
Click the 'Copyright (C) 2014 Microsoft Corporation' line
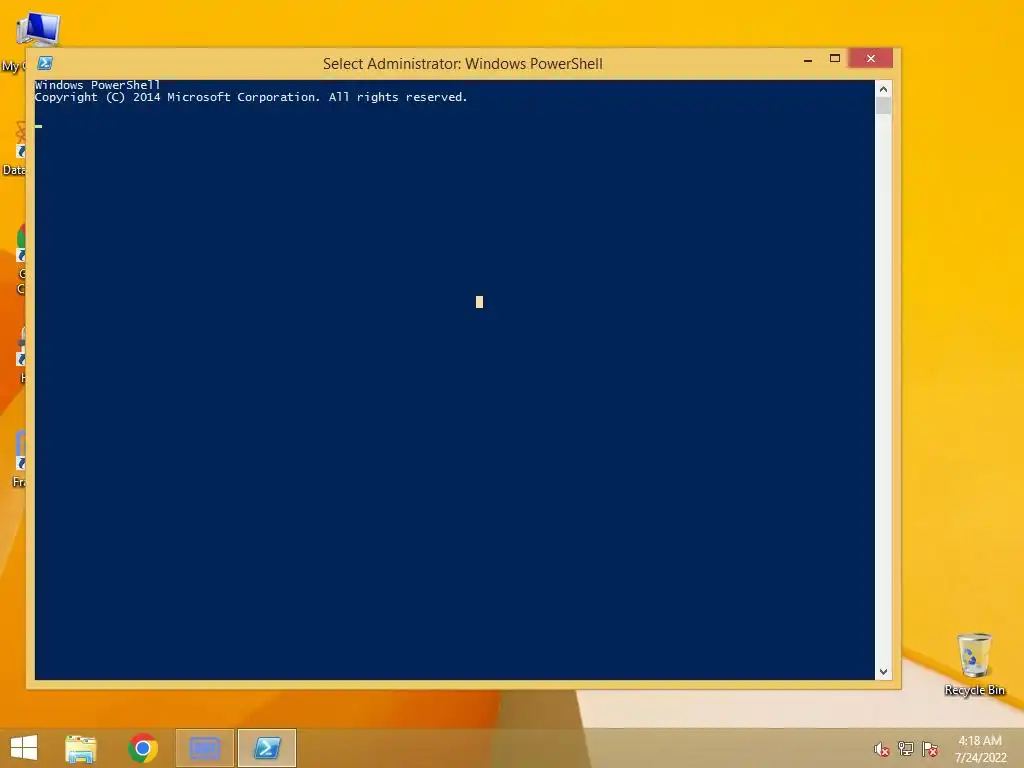251,97
